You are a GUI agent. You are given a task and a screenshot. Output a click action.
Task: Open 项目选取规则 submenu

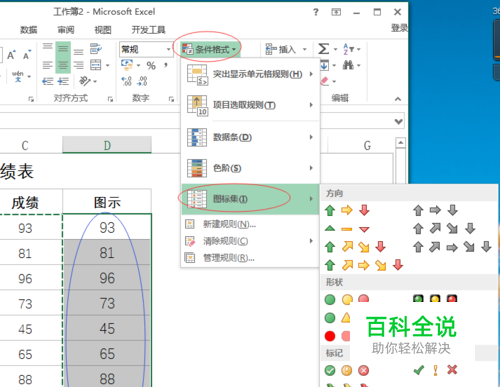pos(250,105)
